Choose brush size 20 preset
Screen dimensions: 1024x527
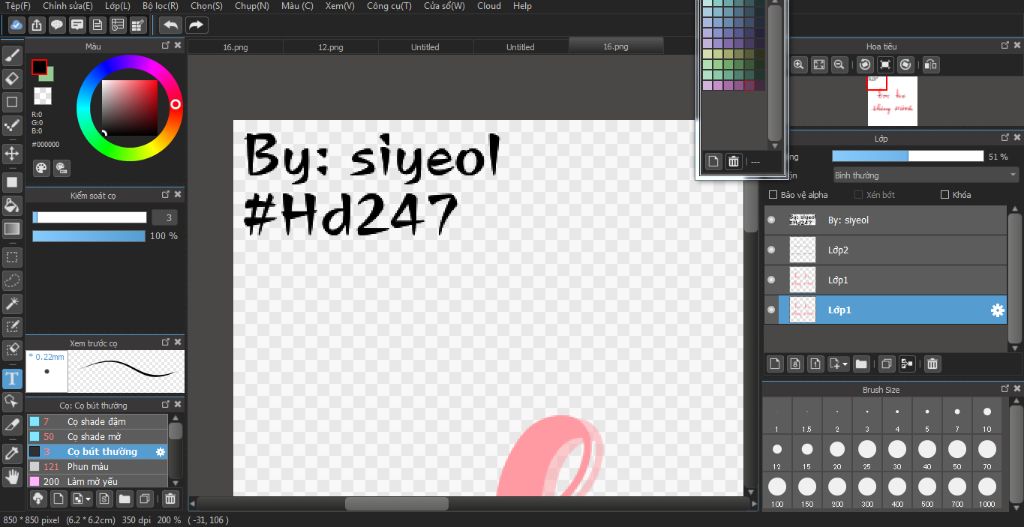[x=837, y=453]
